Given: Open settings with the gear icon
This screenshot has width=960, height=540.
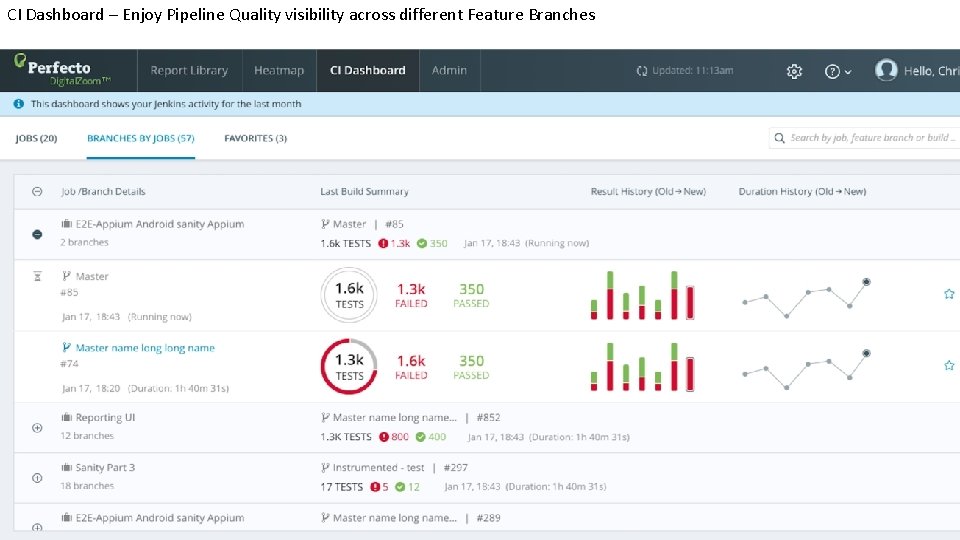Looking at the screenshot, I should pos(794,72).
